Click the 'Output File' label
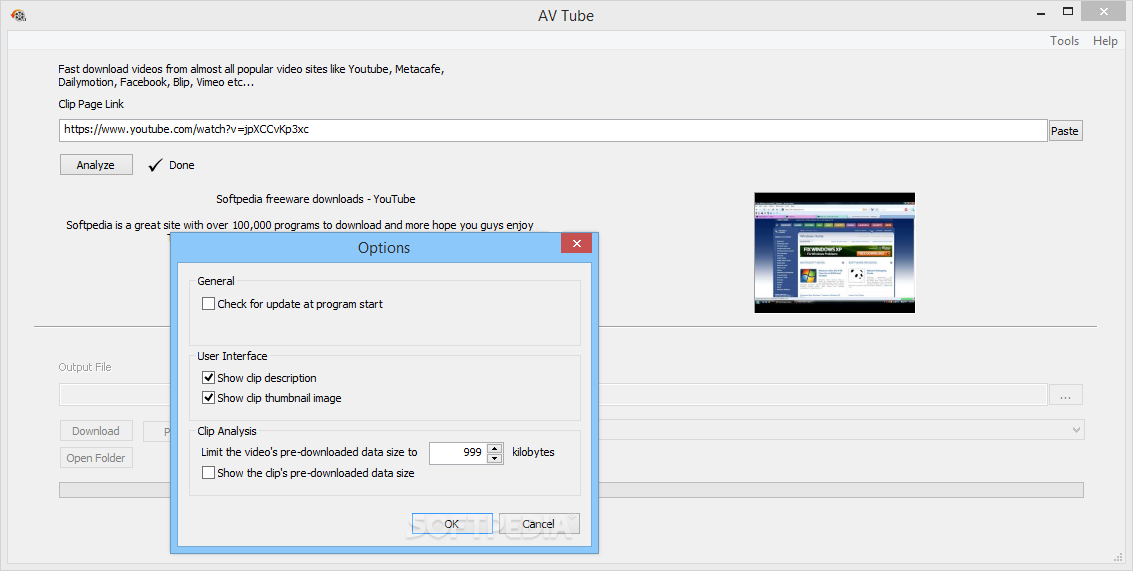Viewport: 1133px width, 571px height. (x=85, y=367)
